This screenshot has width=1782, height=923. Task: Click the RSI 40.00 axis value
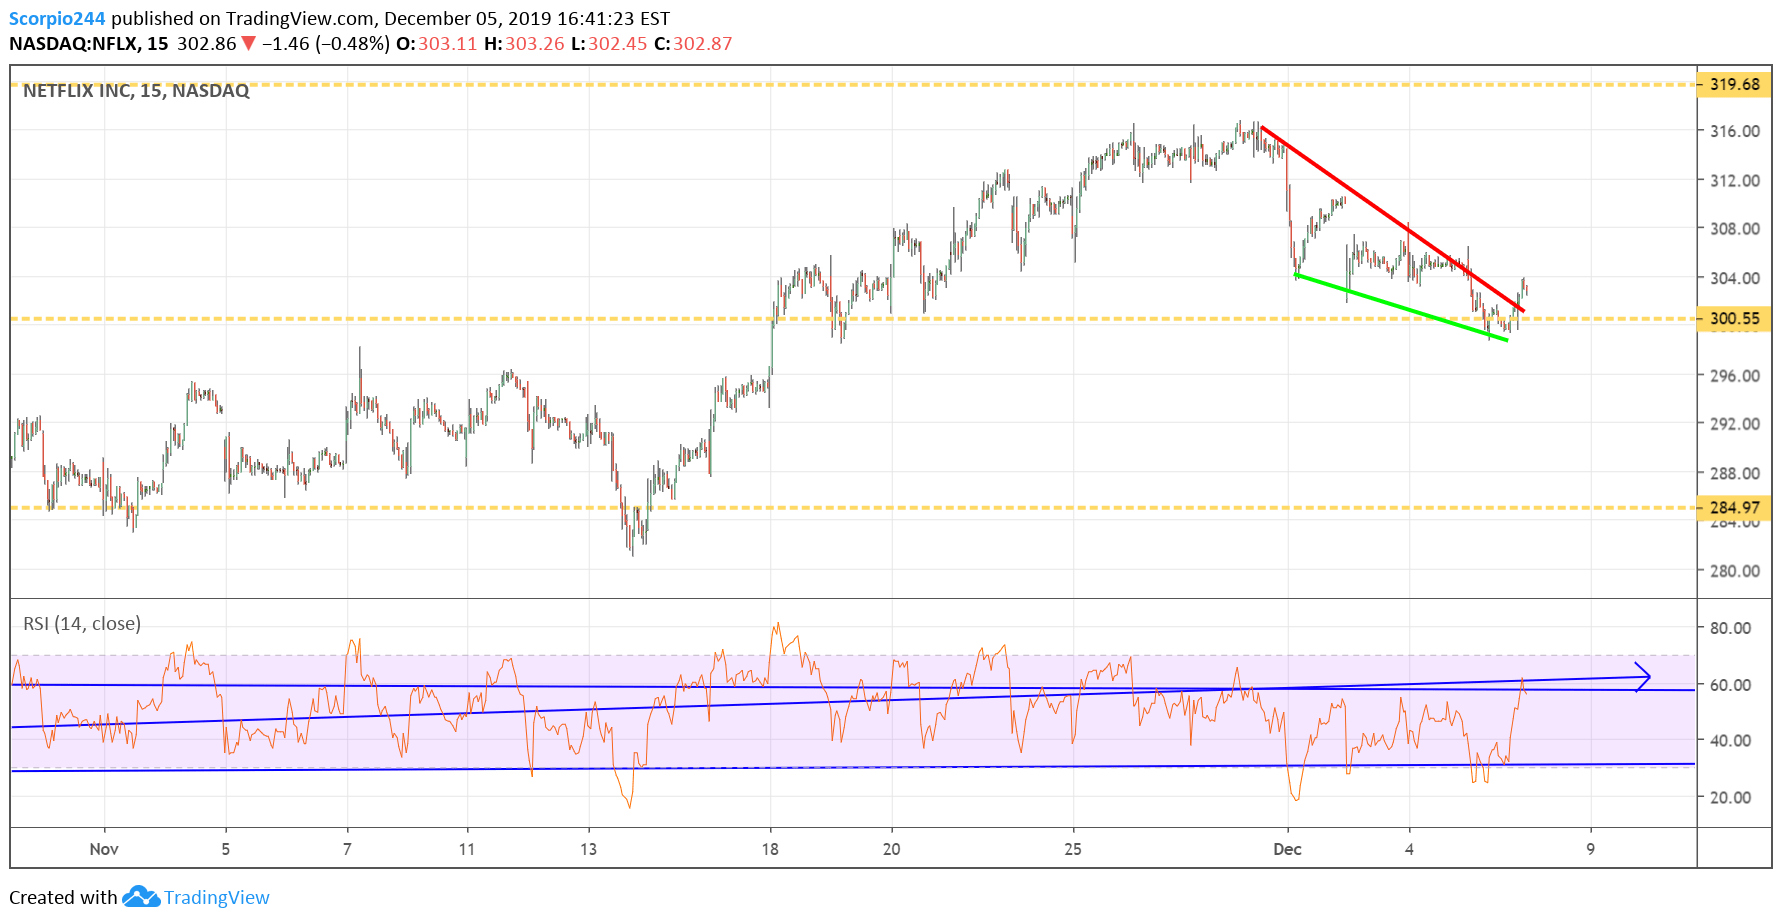point(1731,741)
